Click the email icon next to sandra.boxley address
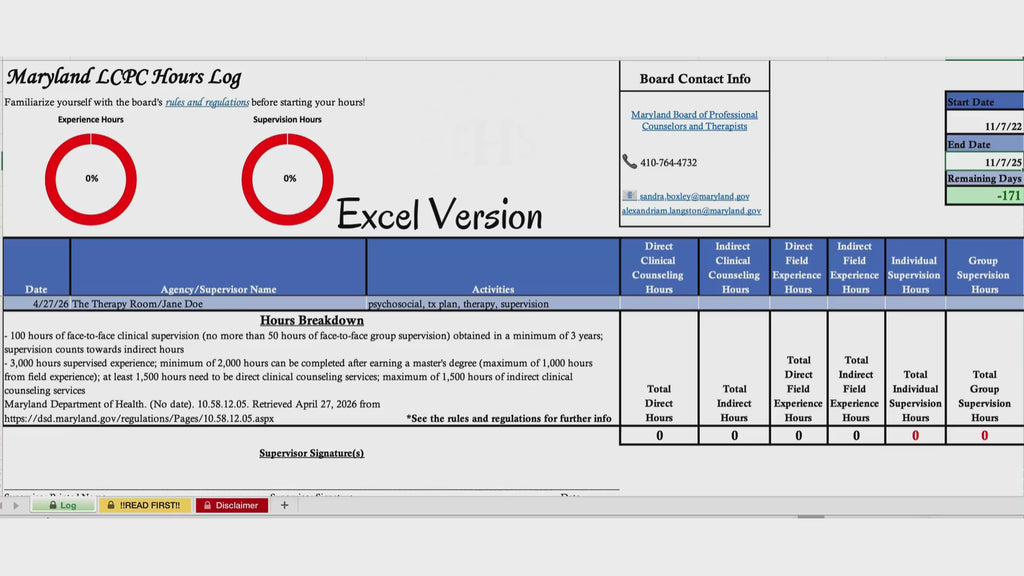This screenshot has height=576, width=1024. click(x=629, y=196)
